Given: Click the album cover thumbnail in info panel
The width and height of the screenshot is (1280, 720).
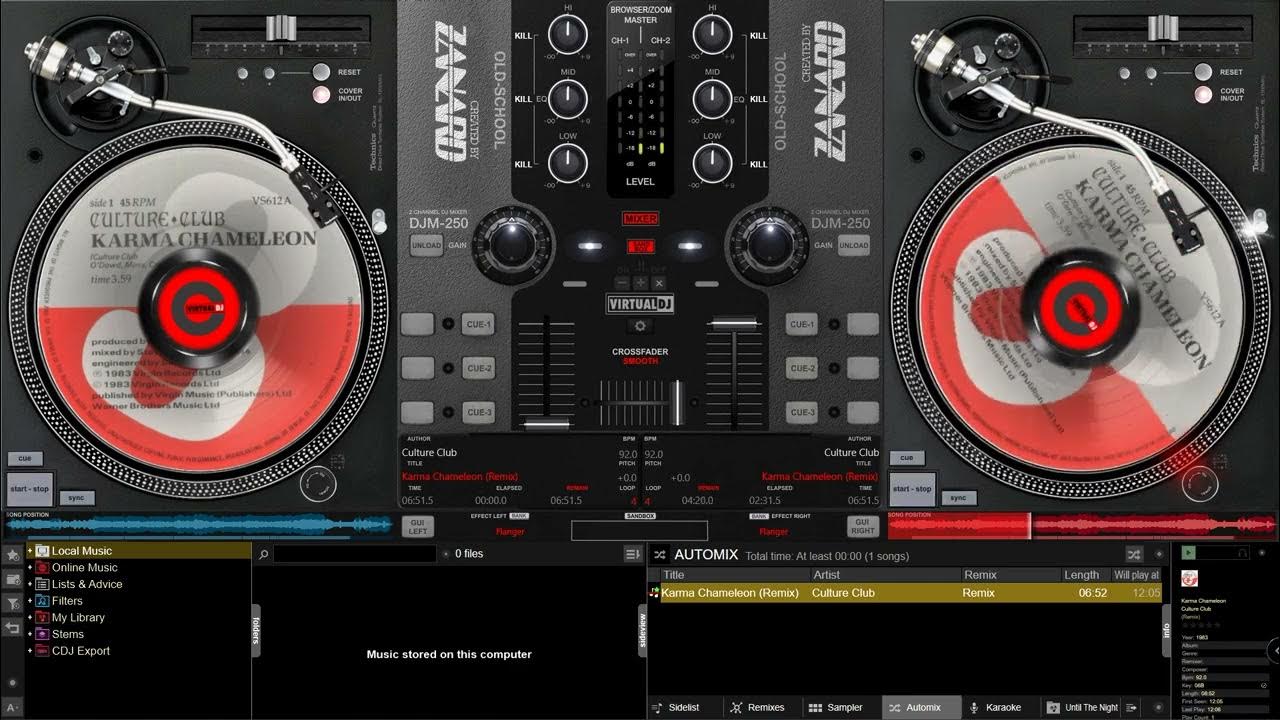Looking at the screenshot, I should click(x=1190, y=578).
